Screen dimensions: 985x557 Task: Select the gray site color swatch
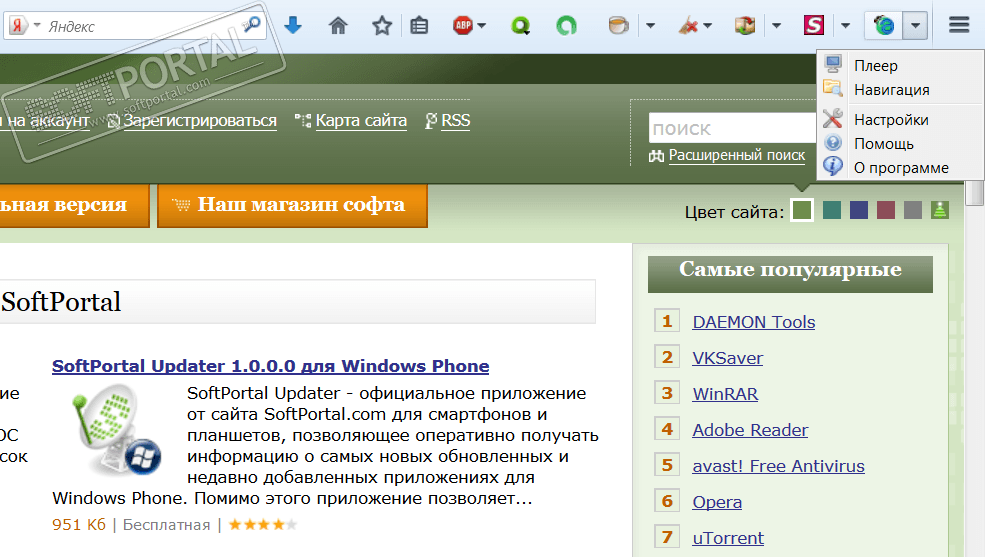pyautogui.click(x=913, y=210)
